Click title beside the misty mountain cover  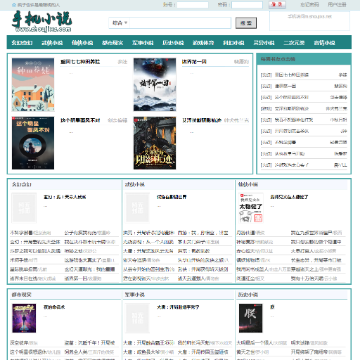[194, 62]
